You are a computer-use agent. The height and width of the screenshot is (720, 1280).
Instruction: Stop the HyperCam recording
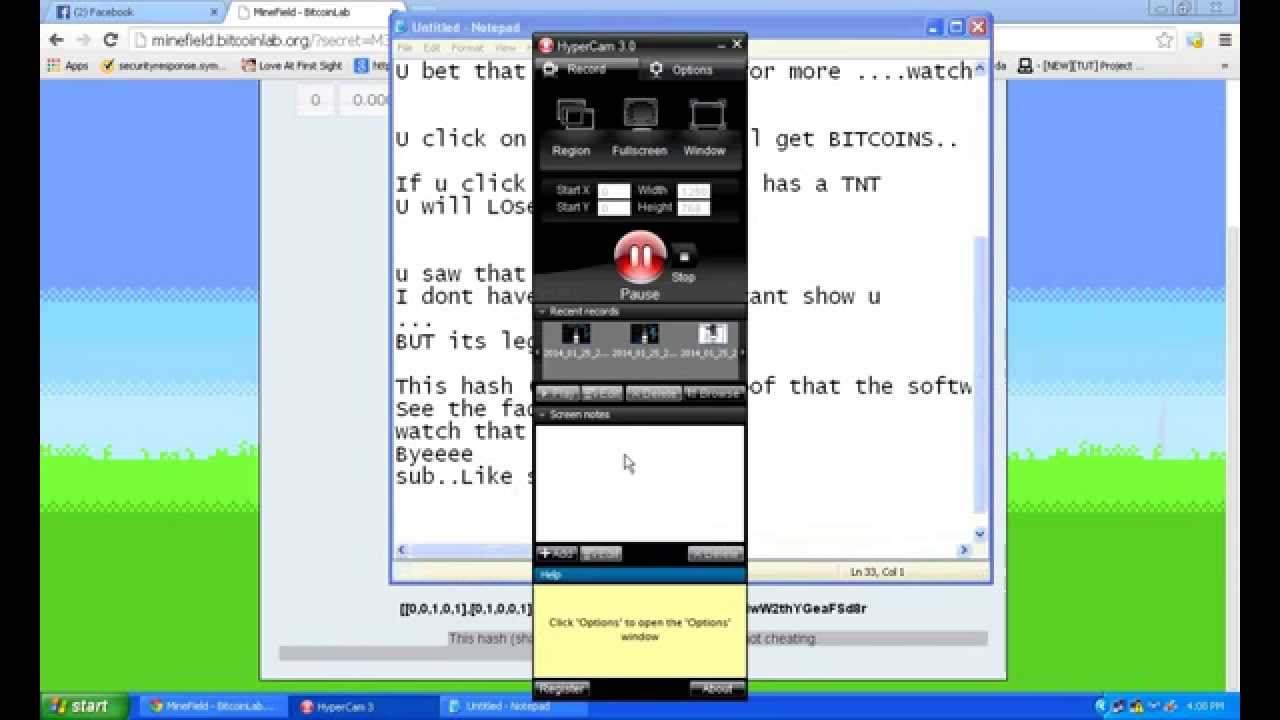pyautogui.click(x=683, y=256)
